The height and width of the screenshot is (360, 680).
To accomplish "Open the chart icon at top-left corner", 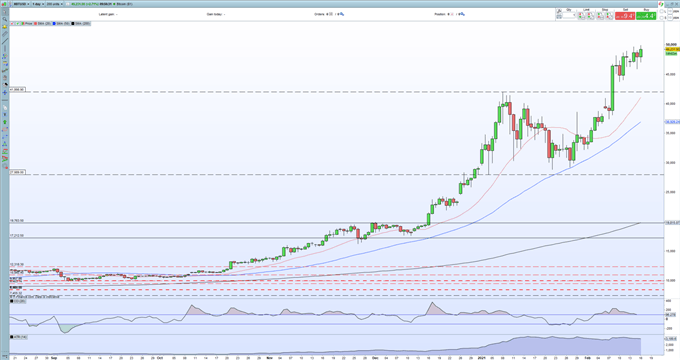I will (x=4, y=4).
